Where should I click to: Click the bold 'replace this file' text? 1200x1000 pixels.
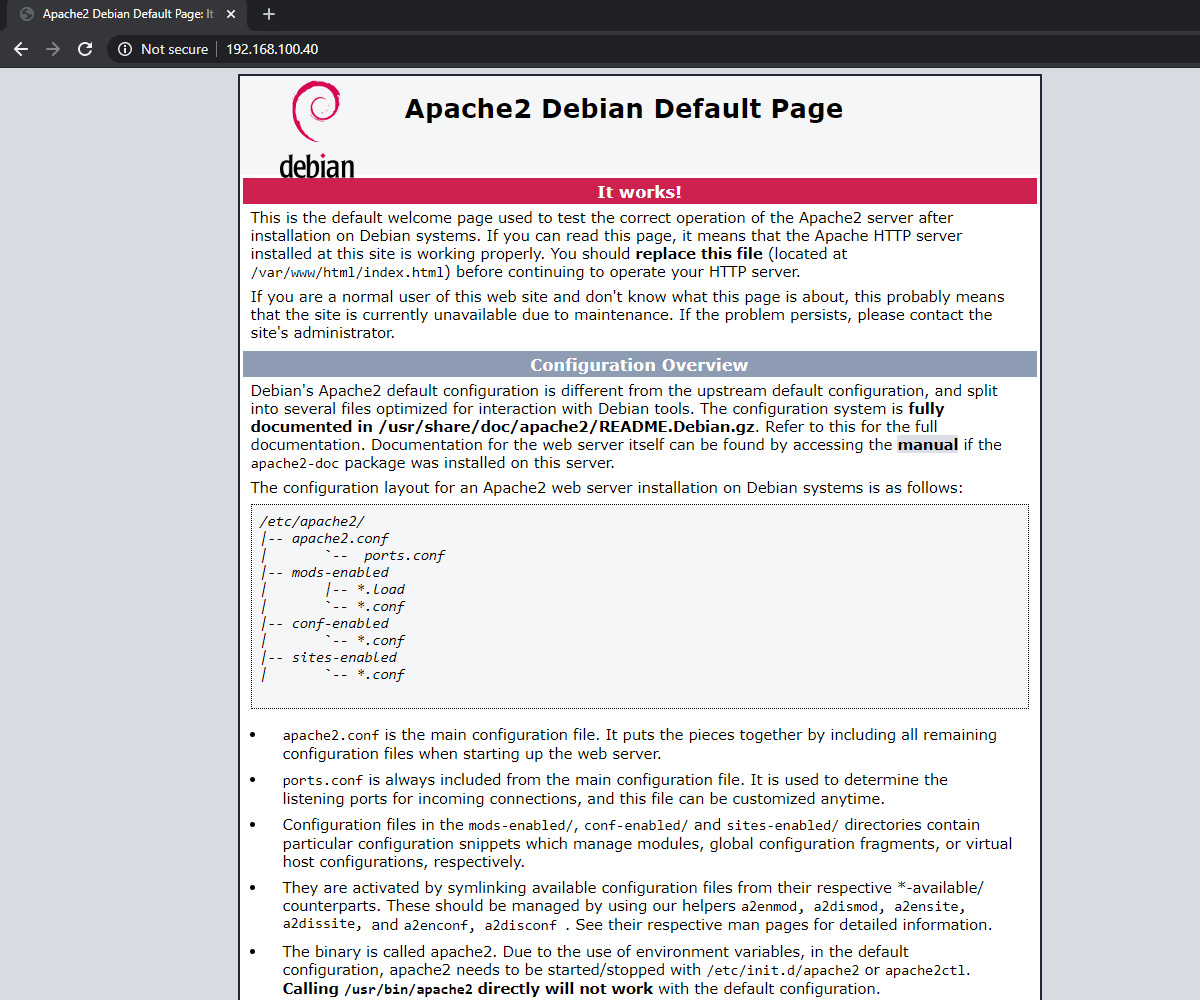click(x=700, y=254)
